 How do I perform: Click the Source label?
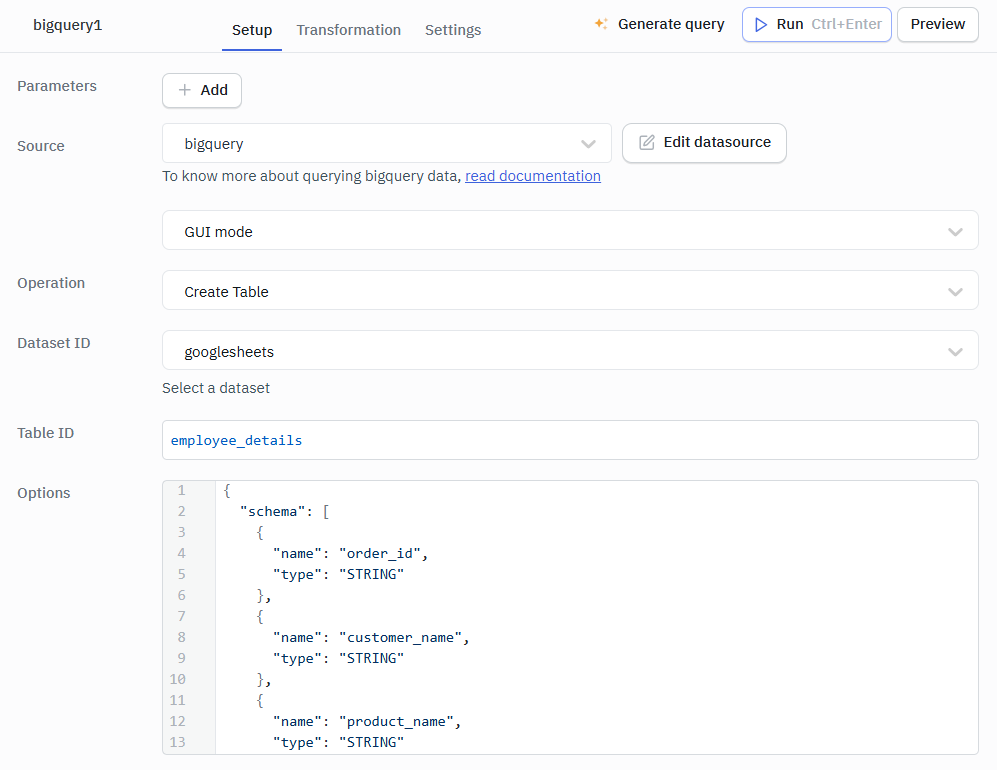click(x=41, y=146)
